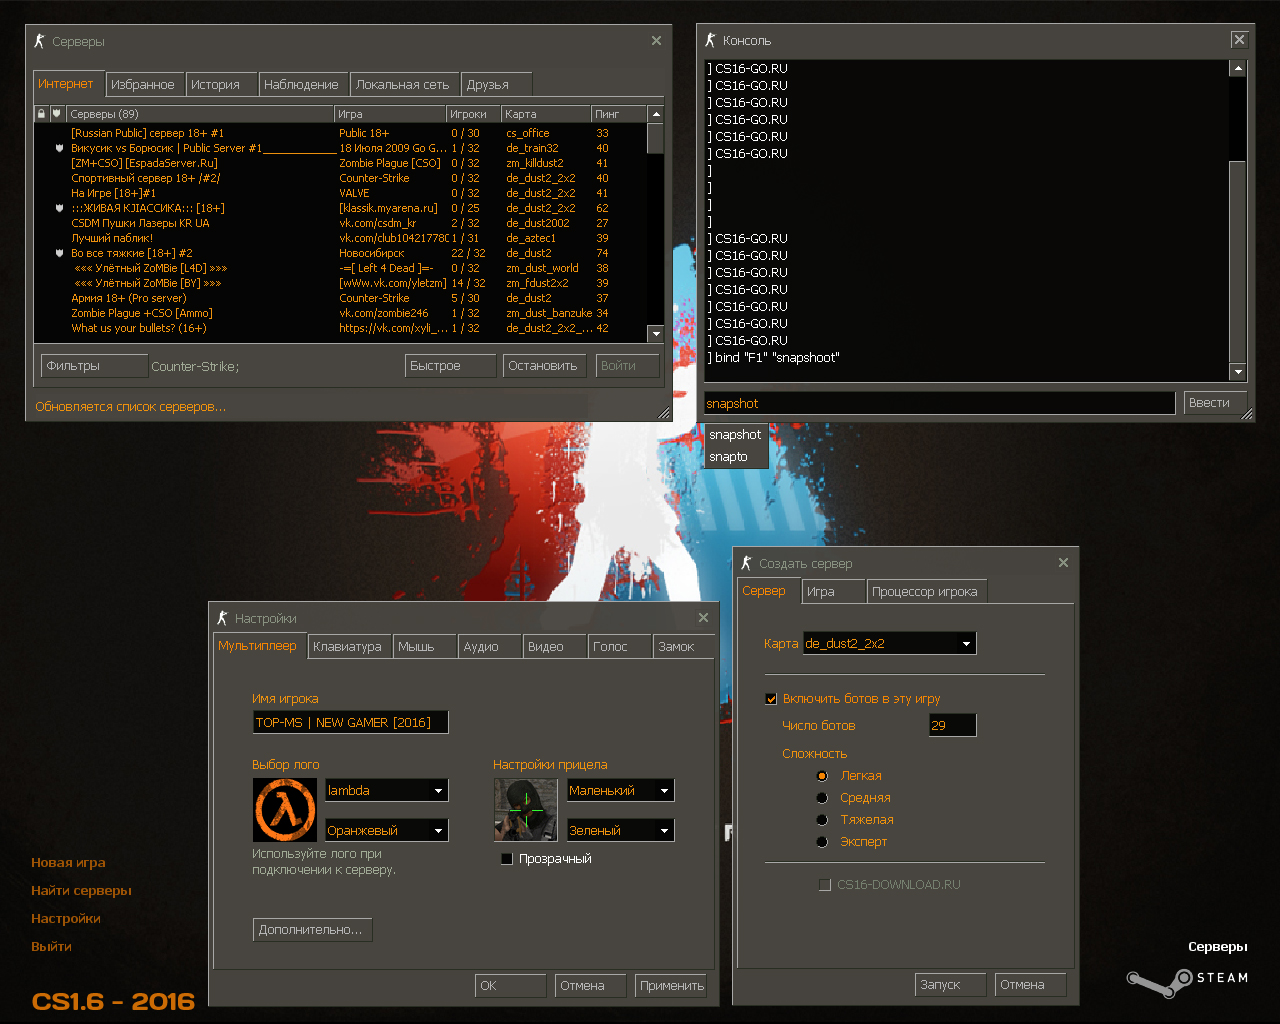
Task: Open the Процессор игрока tab
Action: (x=925, y=592)
